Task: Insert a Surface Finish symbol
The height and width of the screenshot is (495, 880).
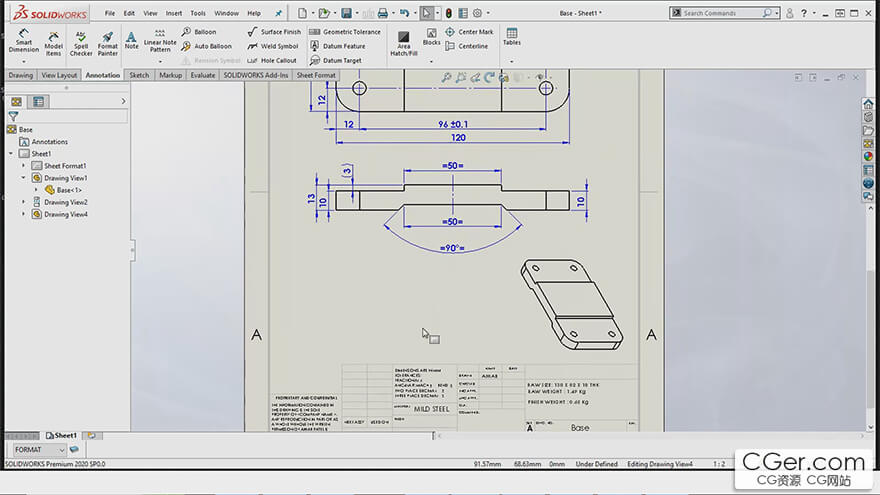Action: point(273,32)
